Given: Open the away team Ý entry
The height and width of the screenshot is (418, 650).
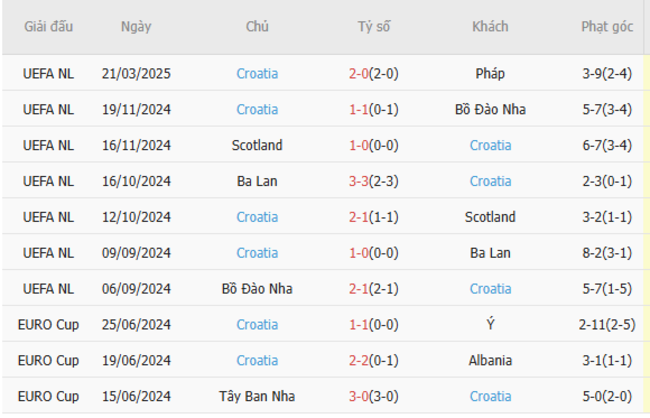Looking at the screenshot, I should pyautogui.click(x=490, y=325).
